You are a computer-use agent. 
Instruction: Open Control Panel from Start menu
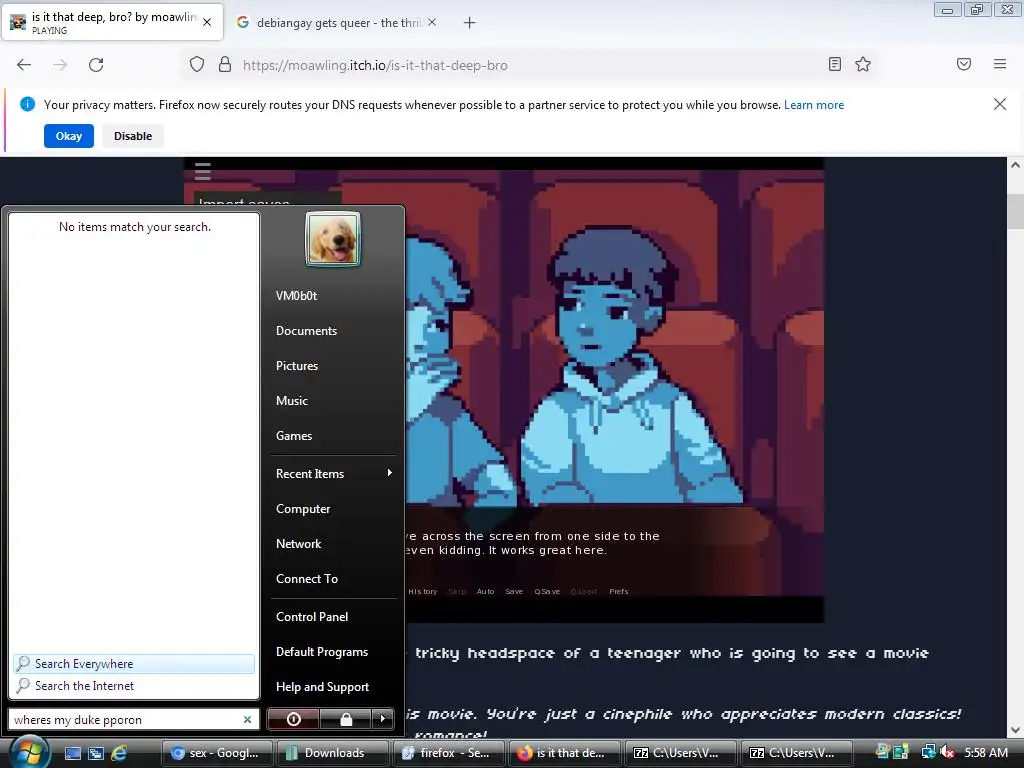coord(312,616)
